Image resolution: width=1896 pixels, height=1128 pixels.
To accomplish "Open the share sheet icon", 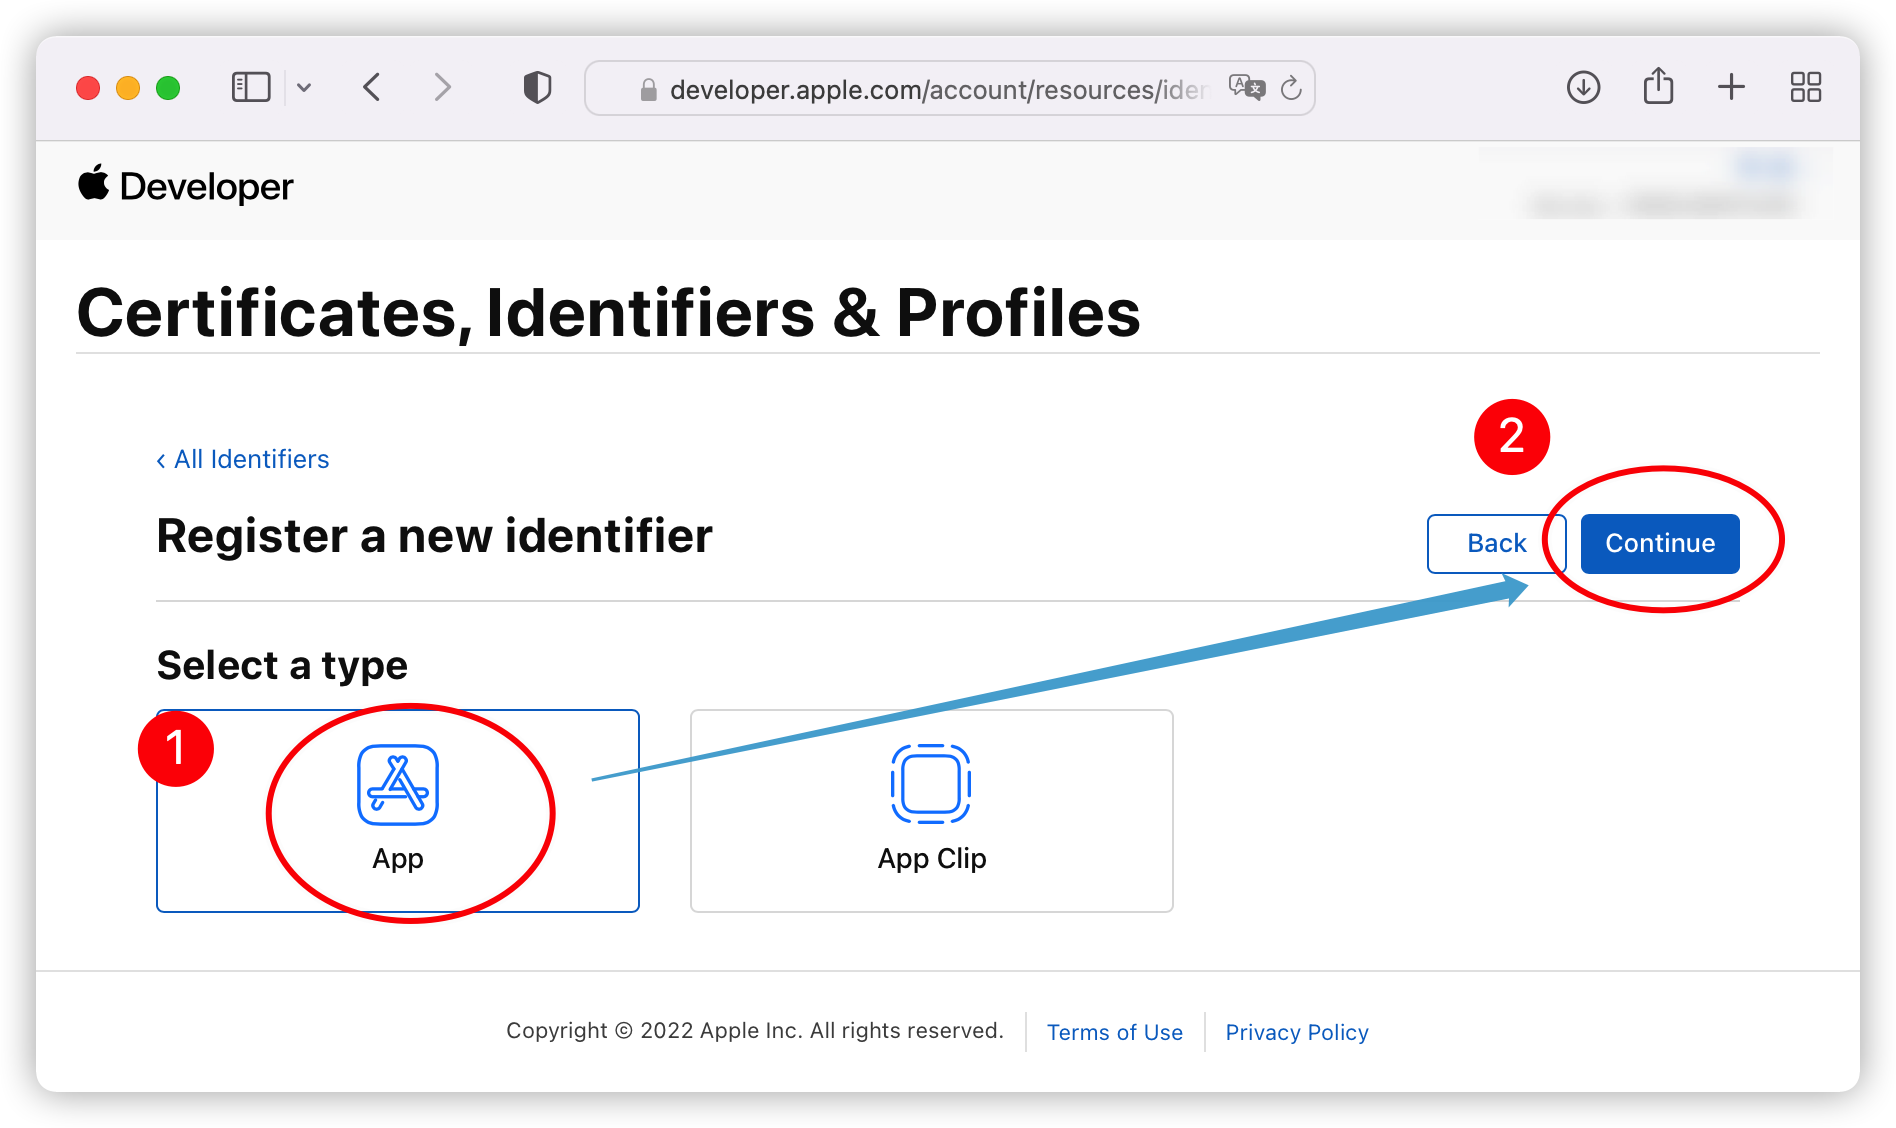I will (1658, 86).
